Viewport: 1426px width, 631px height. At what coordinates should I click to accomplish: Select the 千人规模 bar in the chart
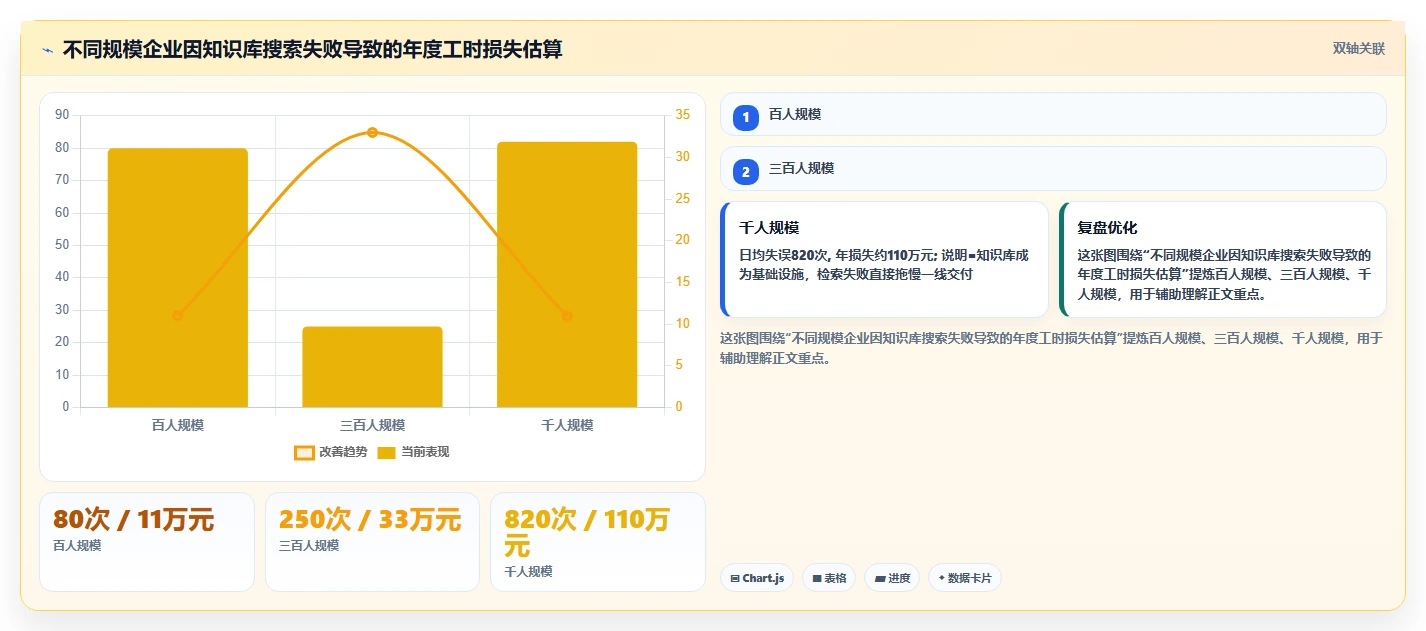point(567,275)
